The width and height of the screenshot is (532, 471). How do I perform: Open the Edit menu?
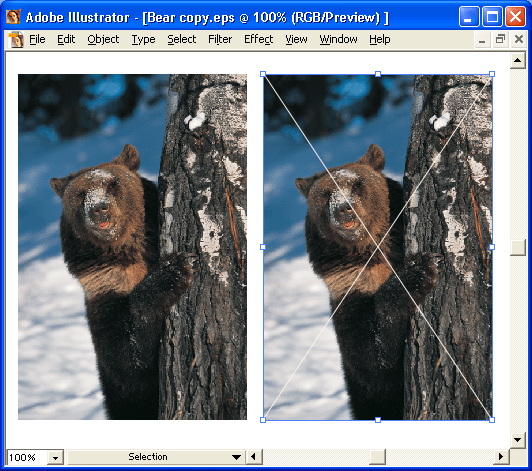(x=66, y=39)
